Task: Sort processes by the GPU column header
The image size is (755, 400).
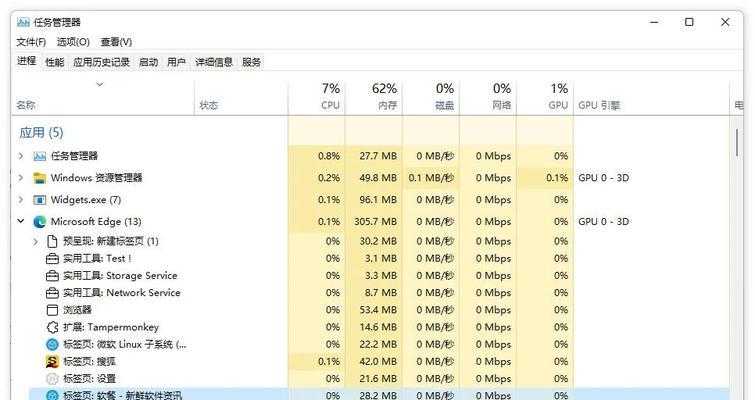Action: point(545,98)
